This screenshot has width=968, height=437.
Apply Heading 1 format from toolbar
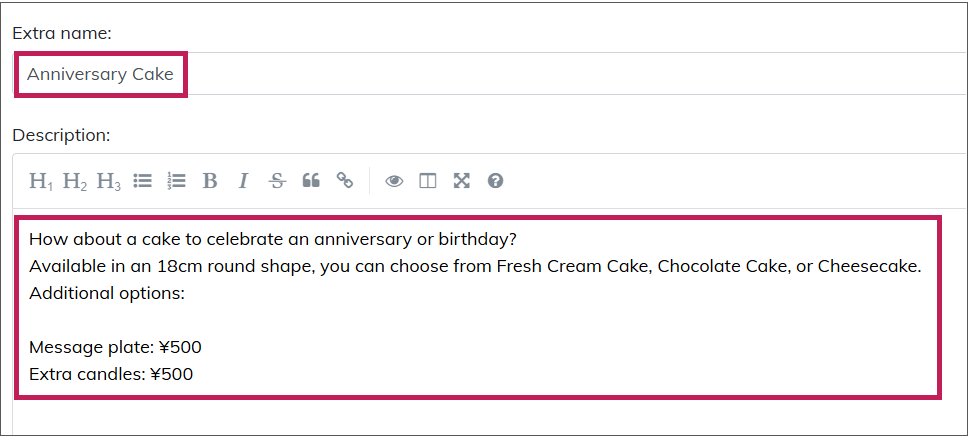[41, 181]
